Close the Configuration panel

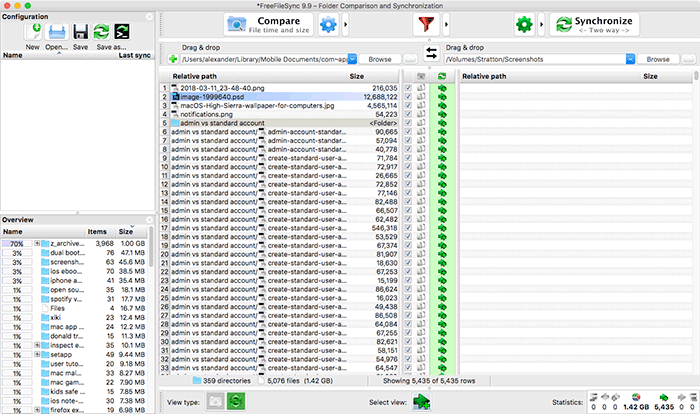click(x=150, y=17)
